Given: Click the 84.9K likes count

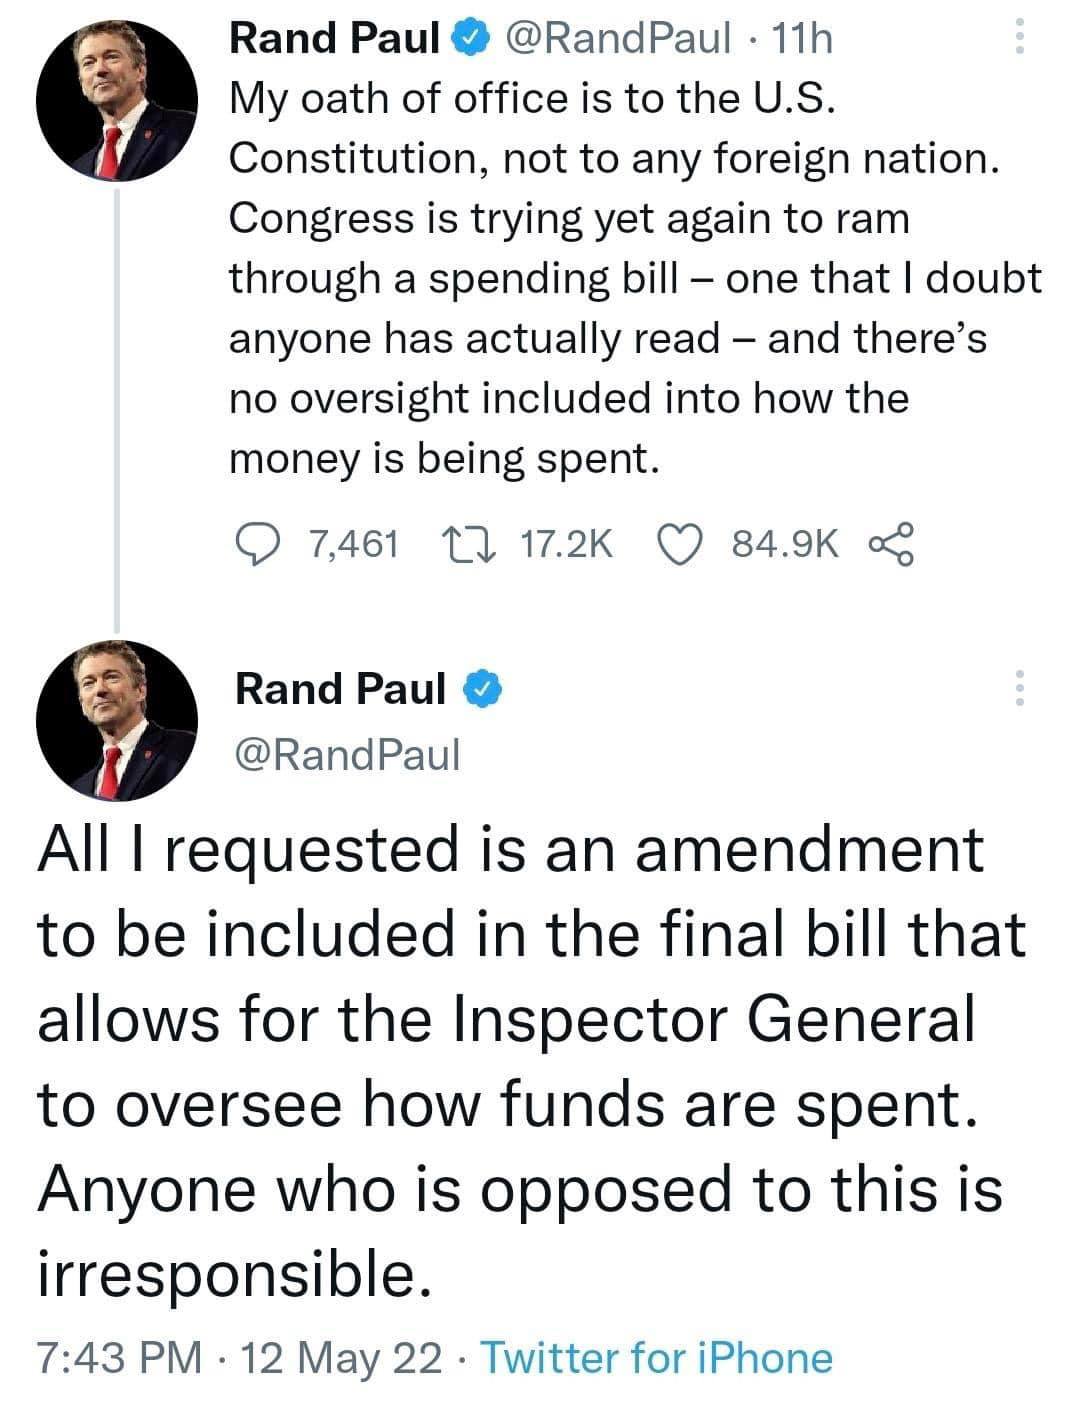Looking at the screenshot, I should pos(786,544).
